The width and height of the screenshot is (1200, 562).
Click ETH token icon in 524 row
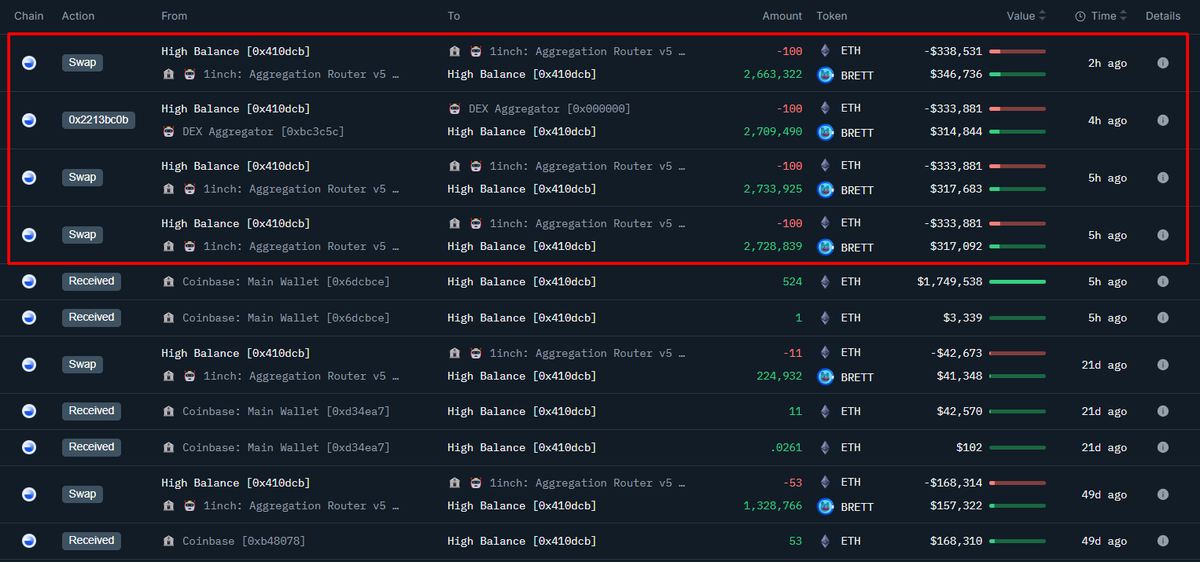pos(825,282)
